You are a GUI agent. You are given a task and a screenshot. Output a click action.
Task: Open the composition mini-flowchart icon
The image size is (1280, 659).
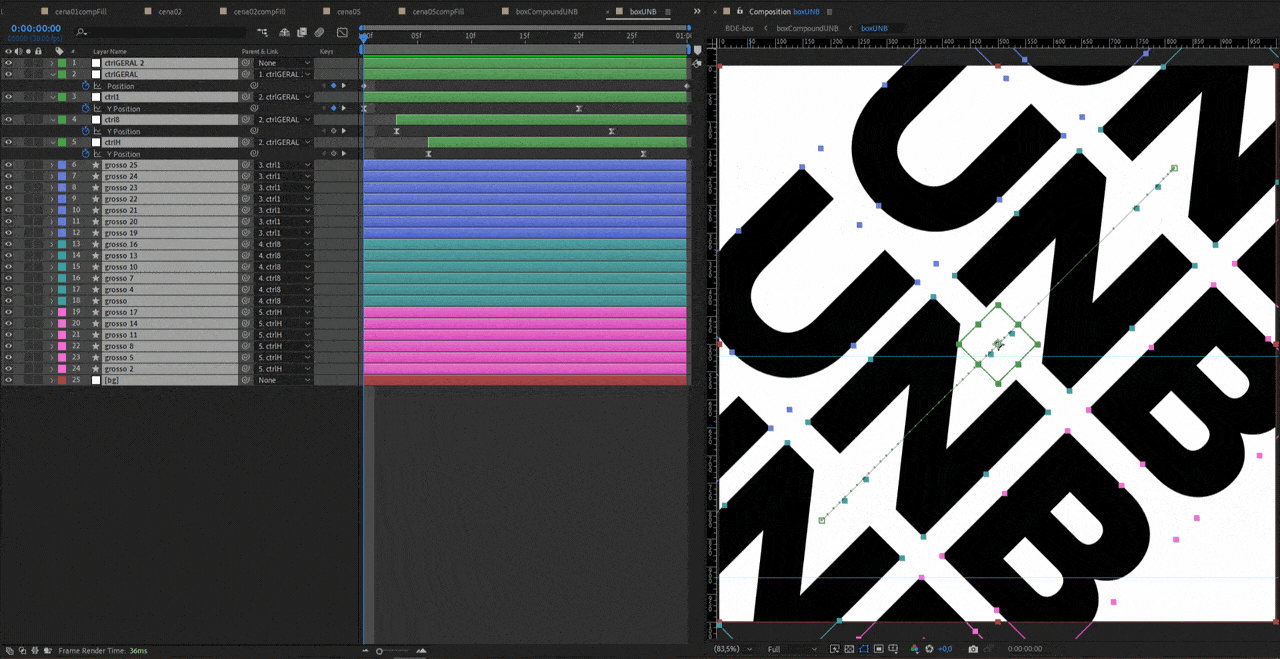click(265, 32)
